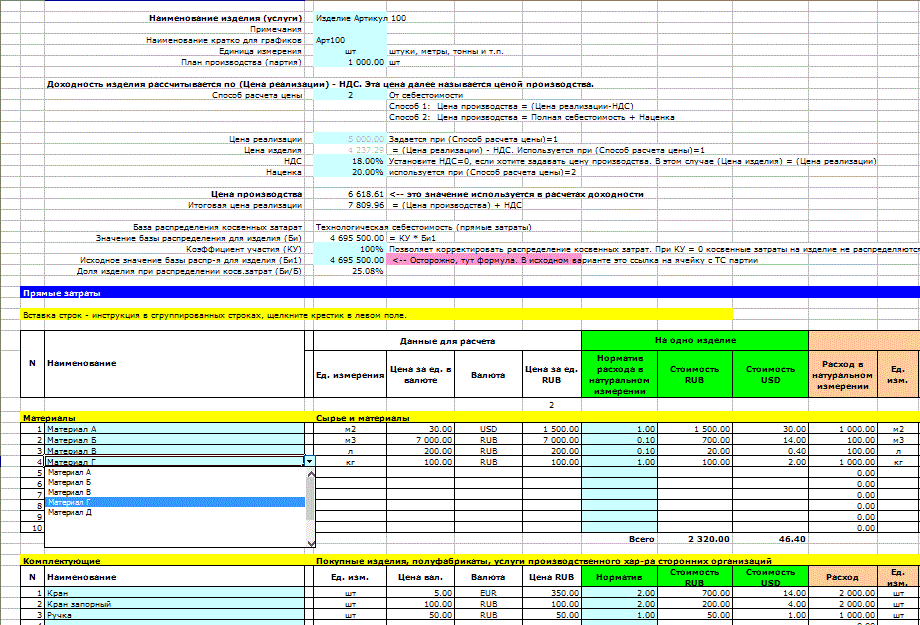Viewport: 920px width, 625px height.
Task: Click the dropdown list scrollbar thumb
Action: pos(311,499)
